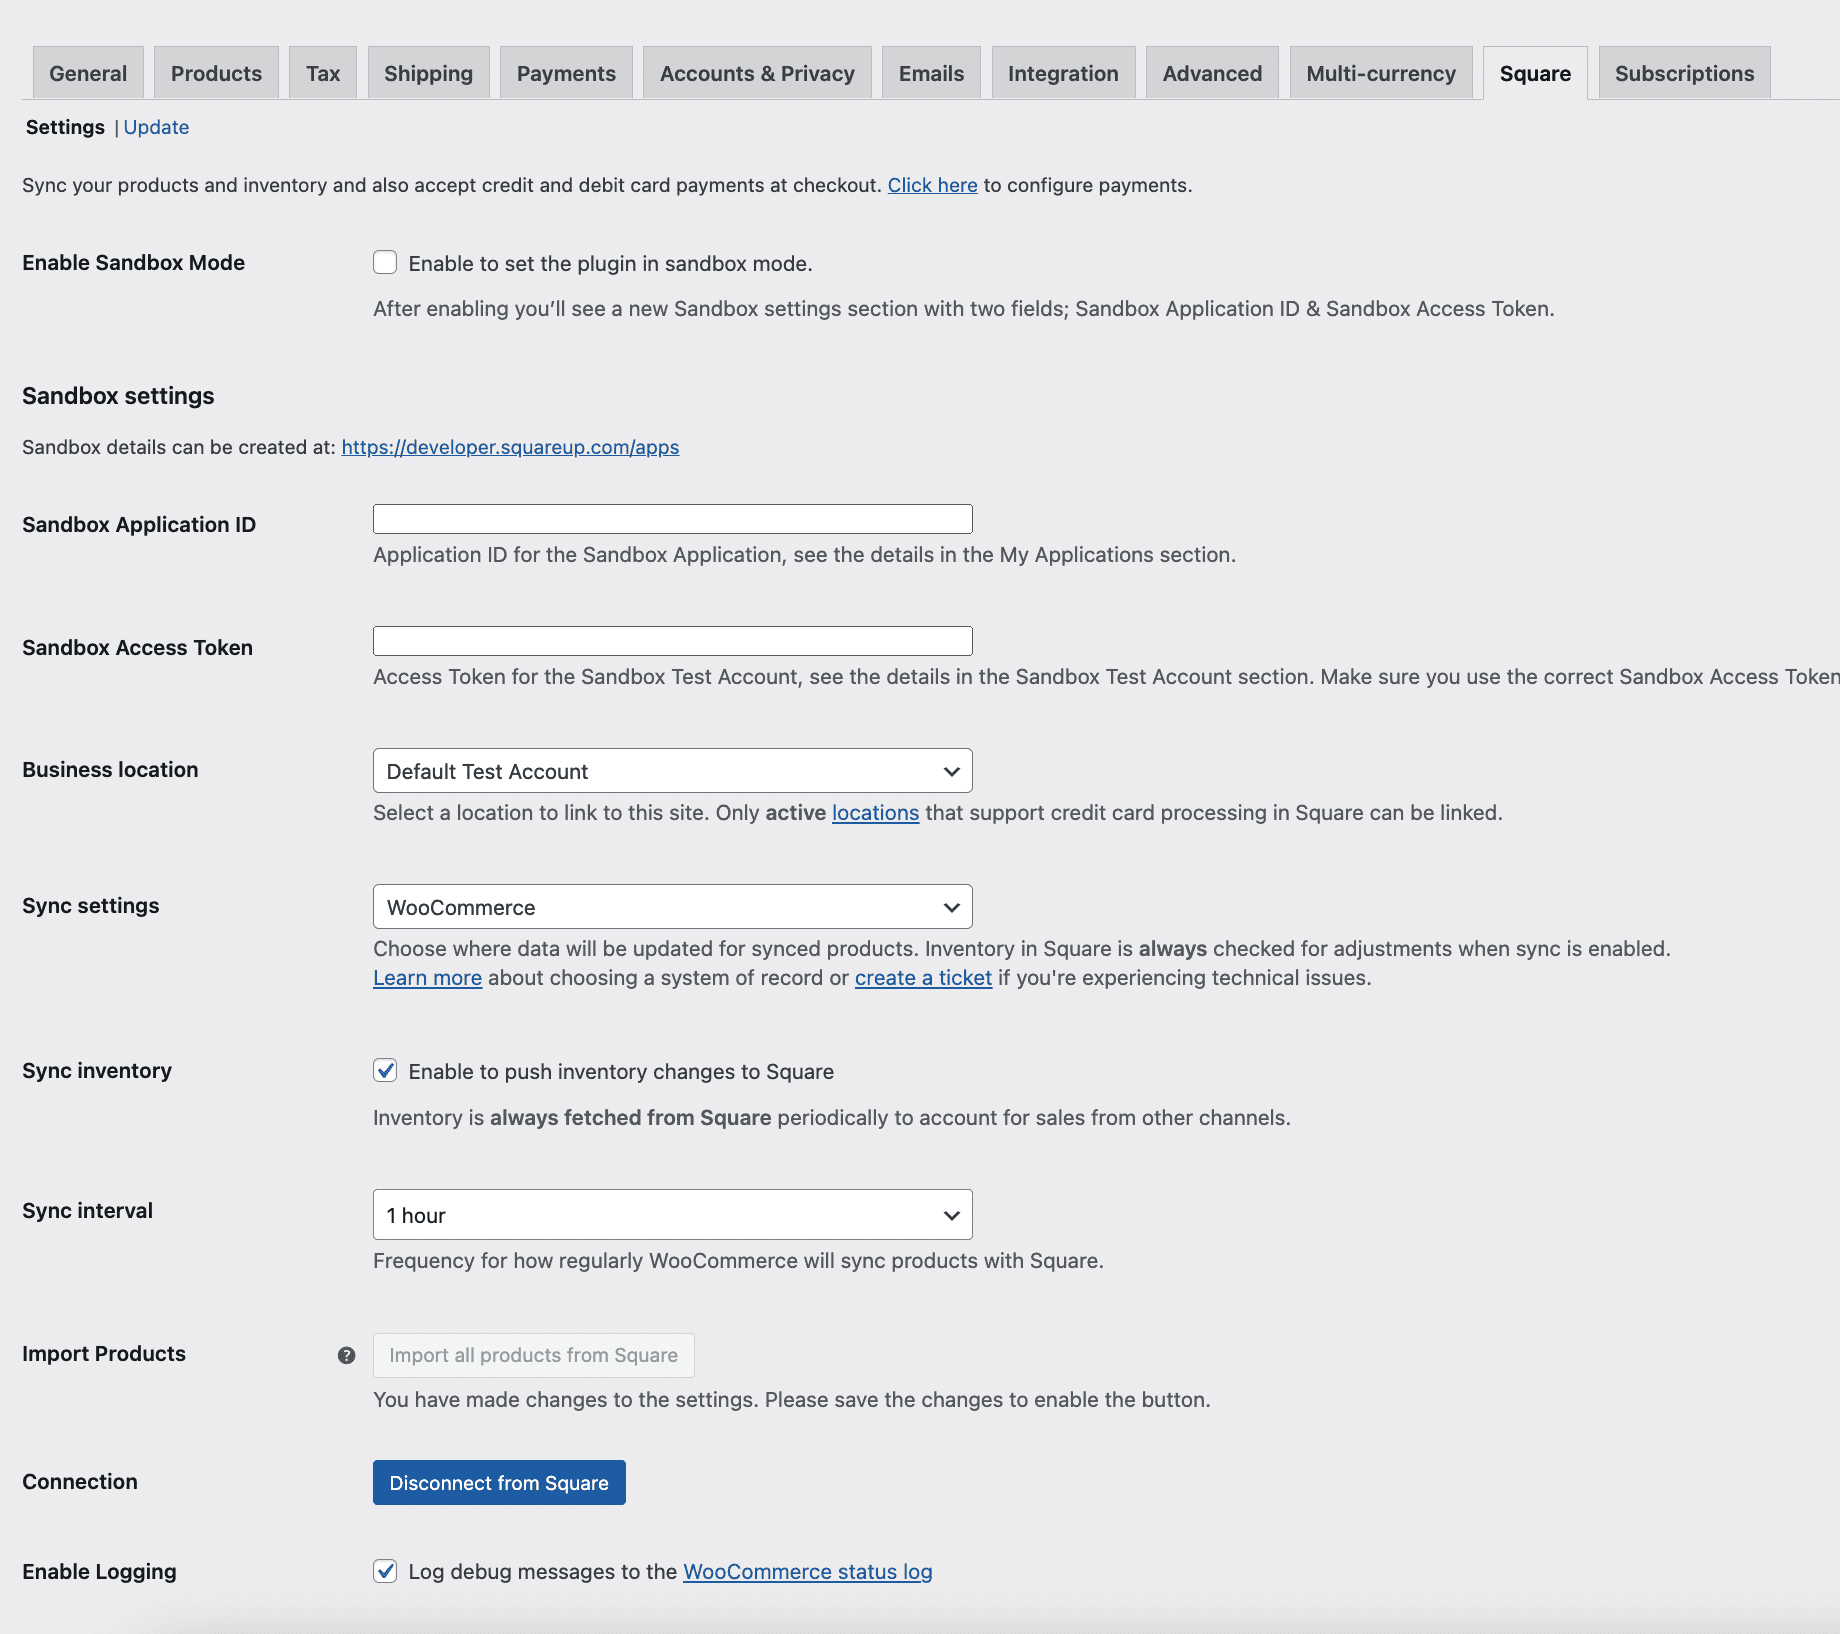Click the create a ticket link
Viewport: 1840px width, 1634px height.
pos(922,977)
